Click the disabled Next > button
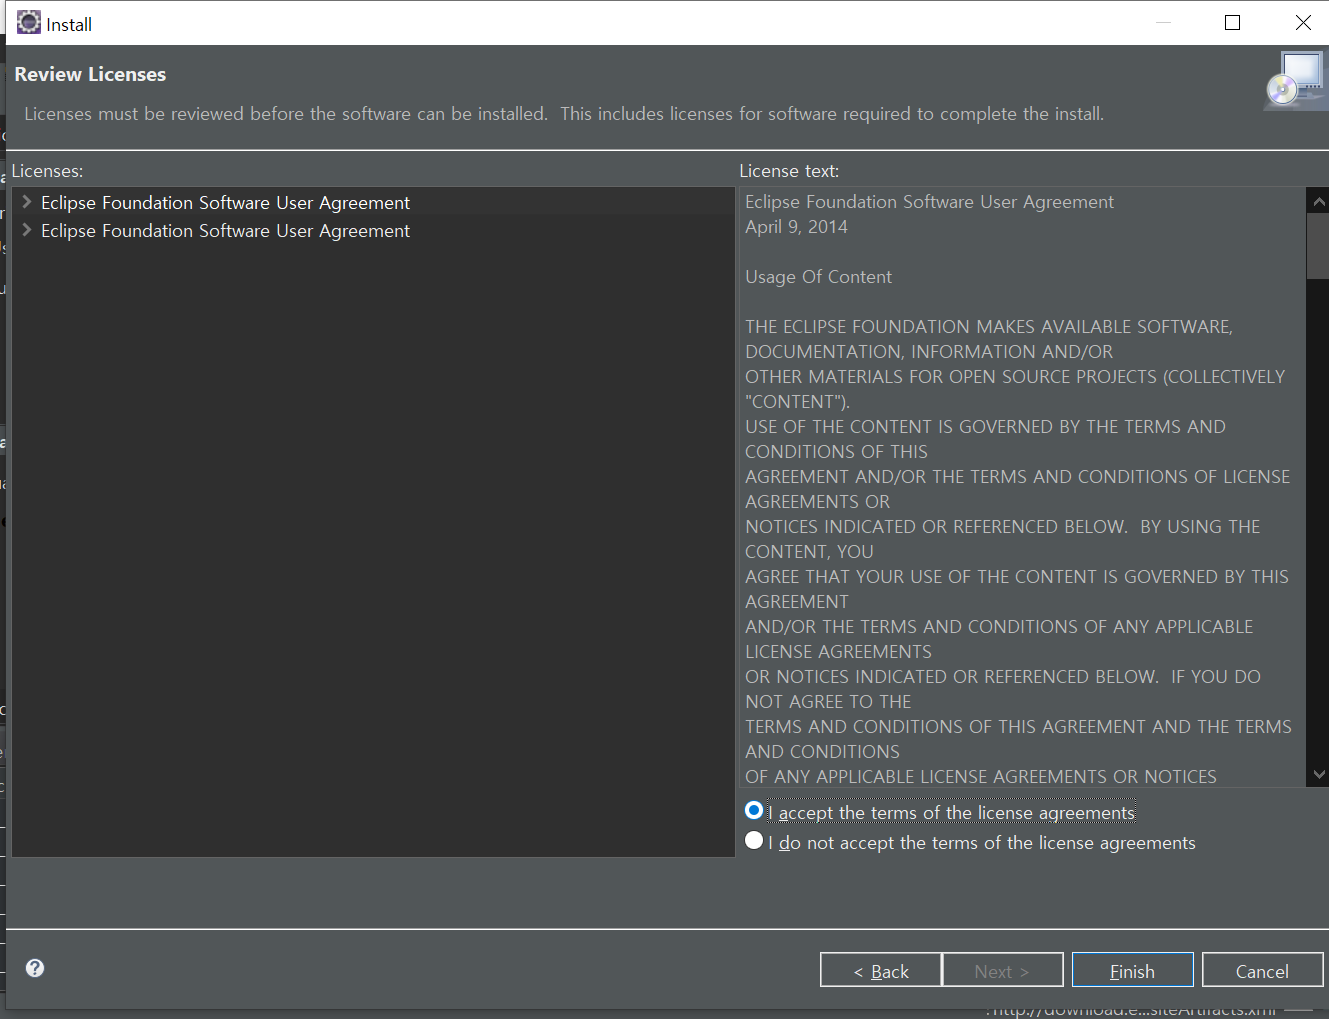 [1001, 970]
